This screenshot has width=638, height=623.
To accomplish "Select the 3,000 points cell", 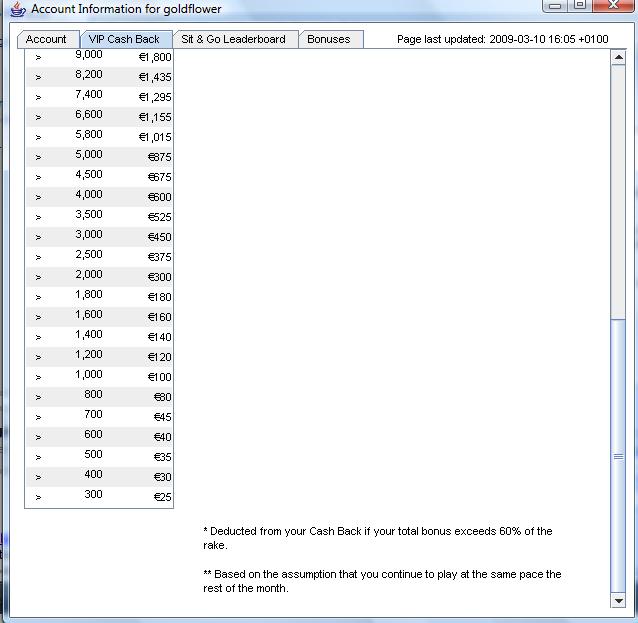I will pyautogui.click(x=89, y=234).
